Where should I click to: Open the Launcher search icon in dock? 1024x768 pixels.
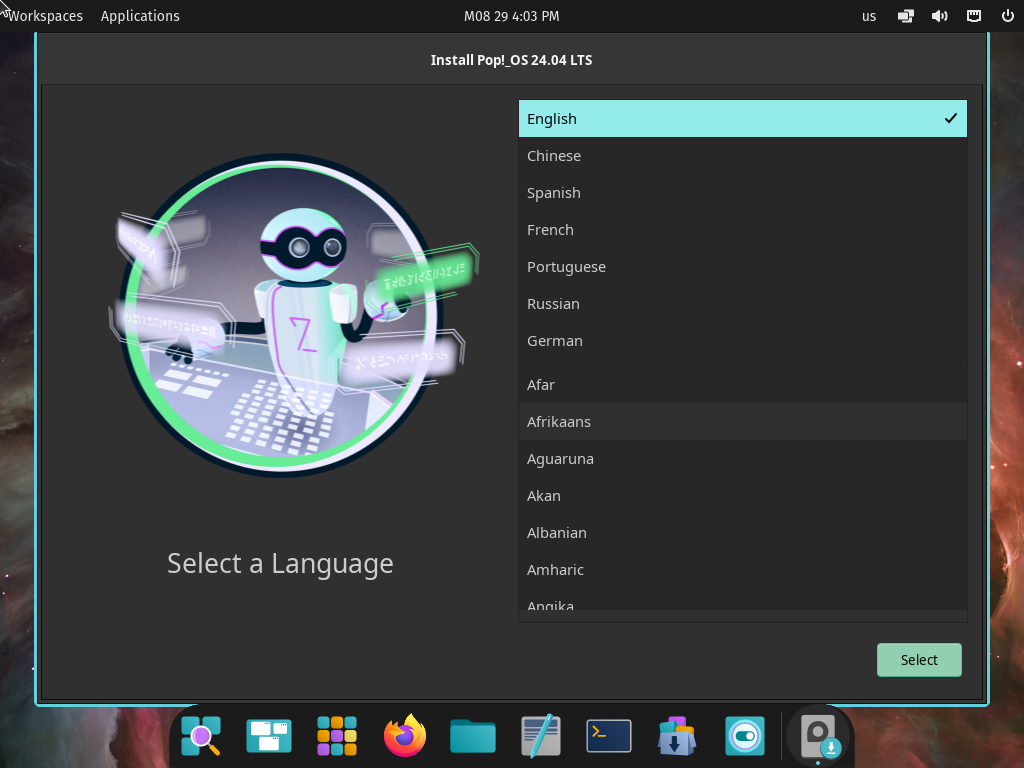(x=200, y=735)
